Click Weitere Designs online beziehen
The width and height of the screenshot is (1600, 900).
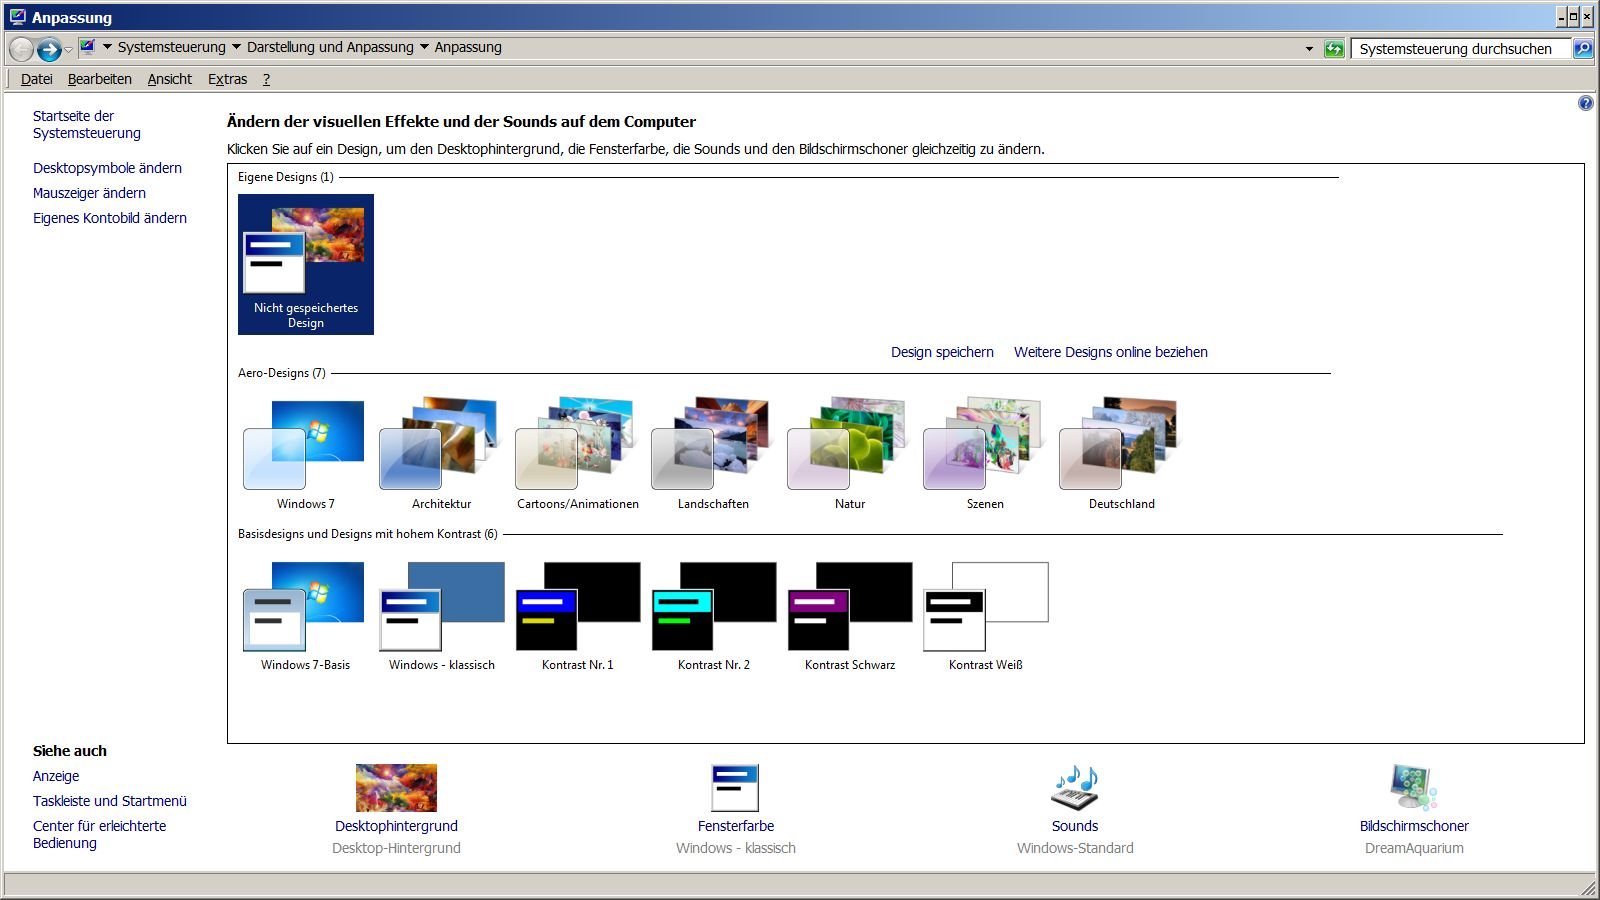pos(1110,352)
